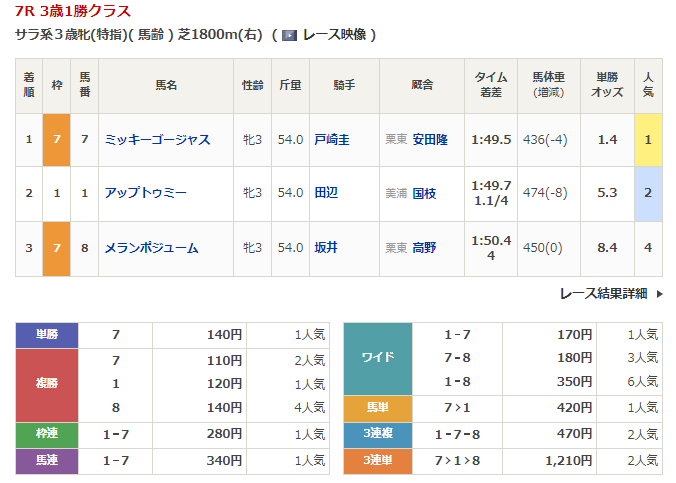Image resolution: width=676 pixels, height=483 pixels.
Task: Select the ワイド payout label
Action: [377, 358]
